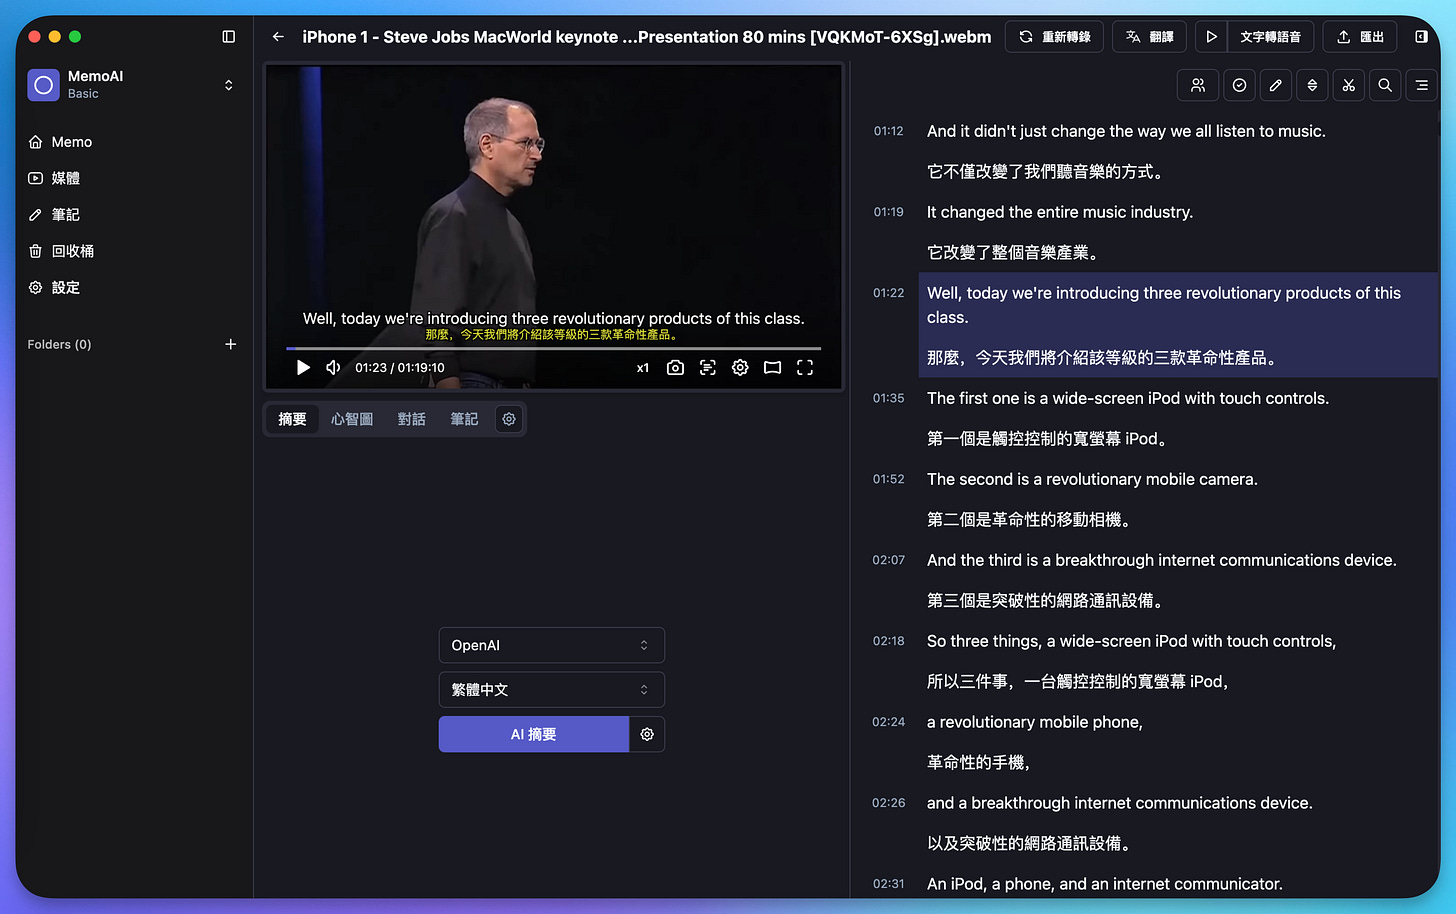This screenshot has width=1456, height=914.
Task: Jump to timestamp 02:26
Action: [888, 803]
